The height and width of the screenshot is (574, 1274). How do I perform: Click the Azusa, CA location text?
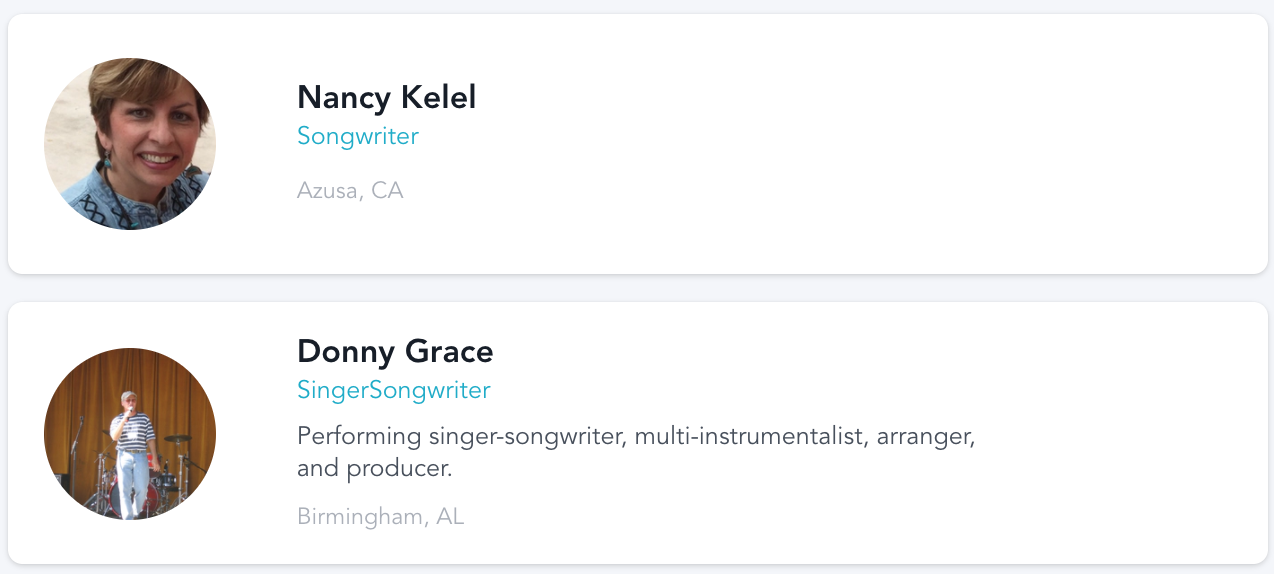(350, 190)
